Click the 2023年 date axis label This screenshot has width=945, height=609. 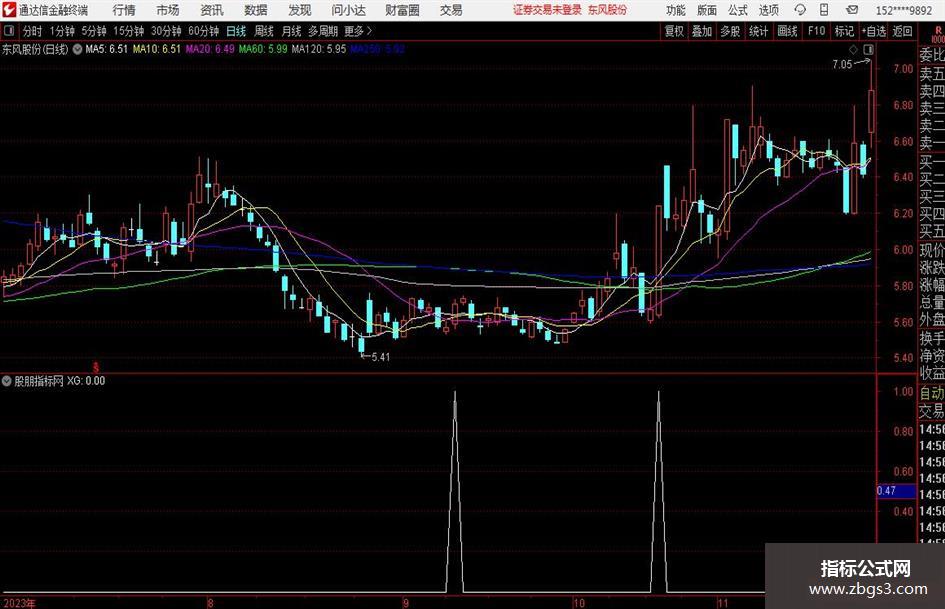[x=19, y=603]
